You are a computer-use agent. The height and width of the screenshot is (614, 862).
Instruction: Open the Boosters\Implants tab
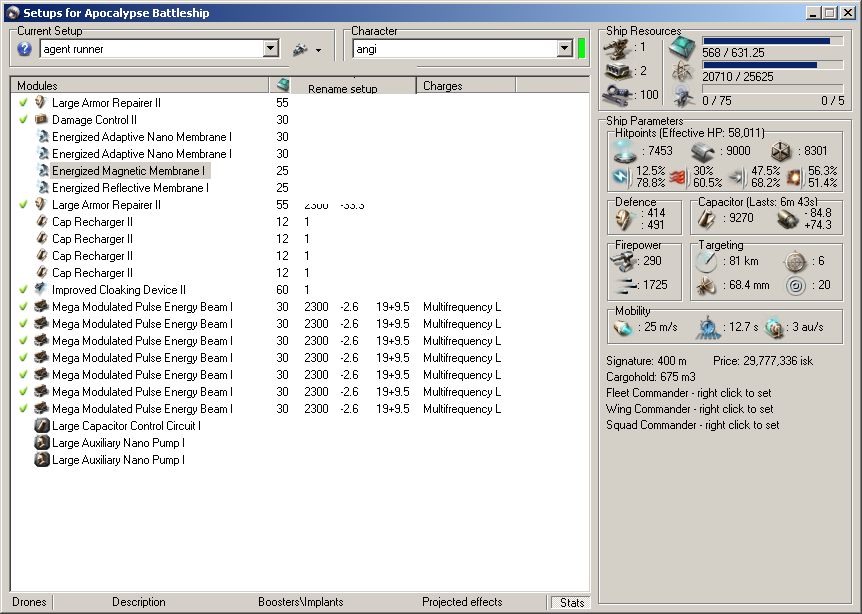tap(300, 602)
